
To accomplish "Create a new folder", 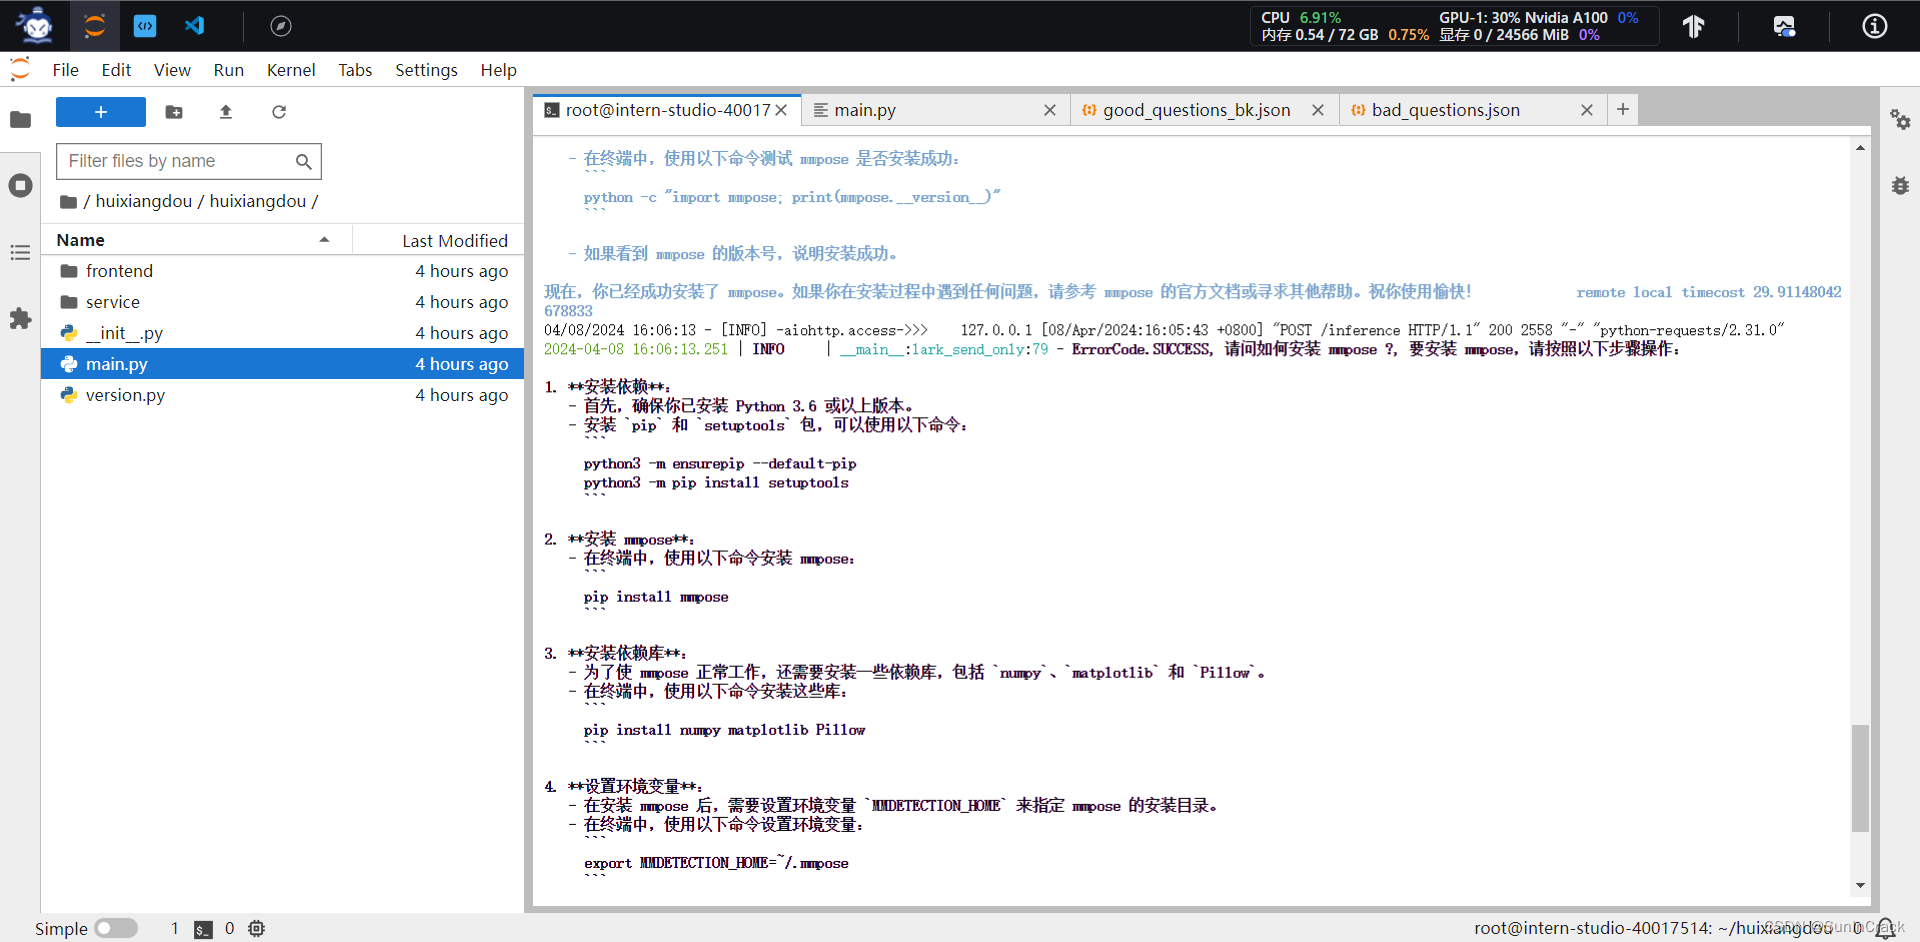I will (174, 112).
